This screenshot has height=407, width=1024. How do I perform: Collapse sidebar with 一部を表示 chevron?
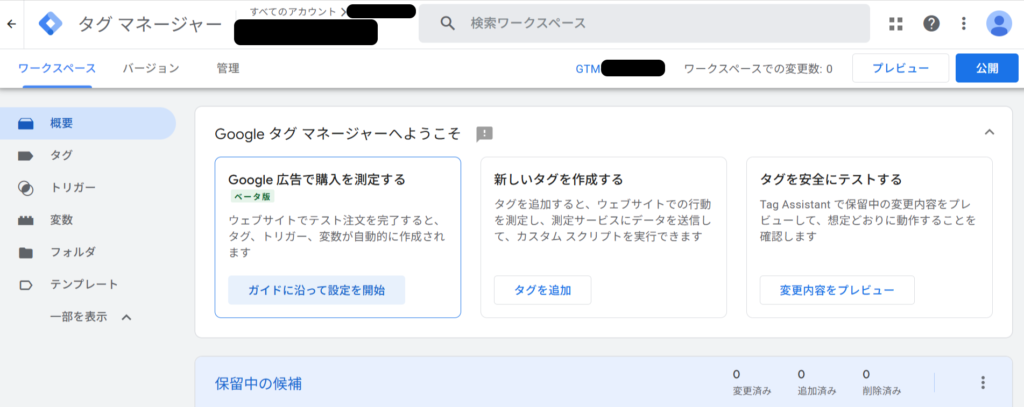(x=127, y=317)
